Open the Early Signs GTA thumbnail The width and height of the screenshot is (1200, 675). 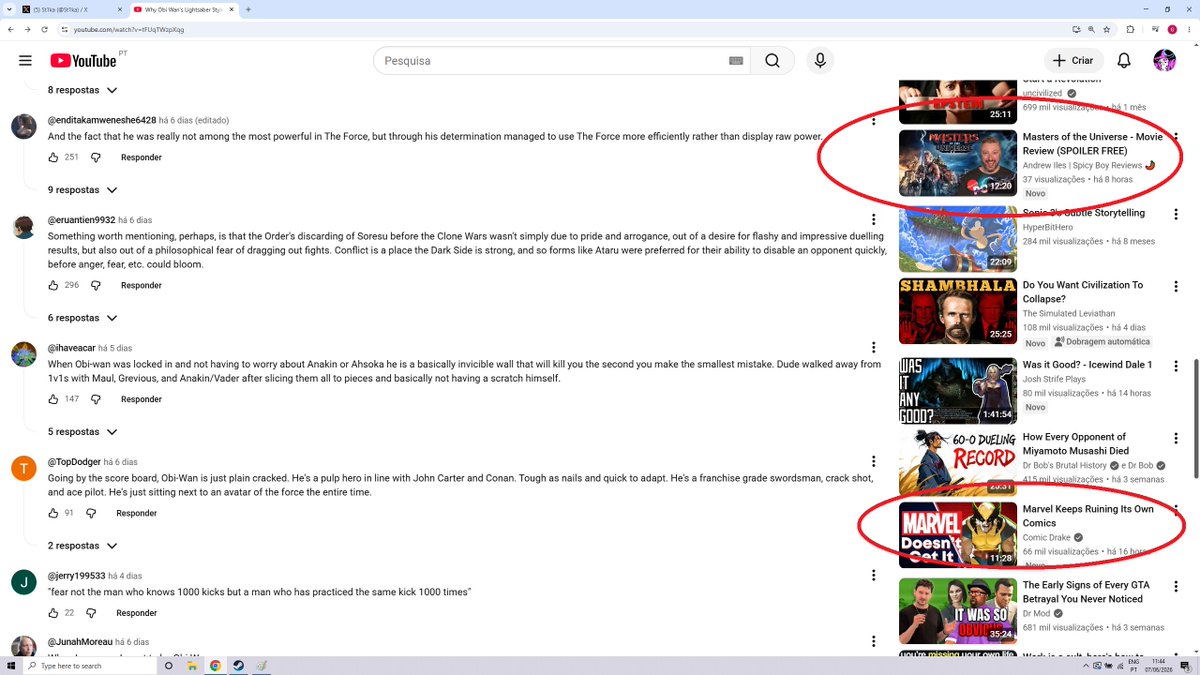(958, 611)
